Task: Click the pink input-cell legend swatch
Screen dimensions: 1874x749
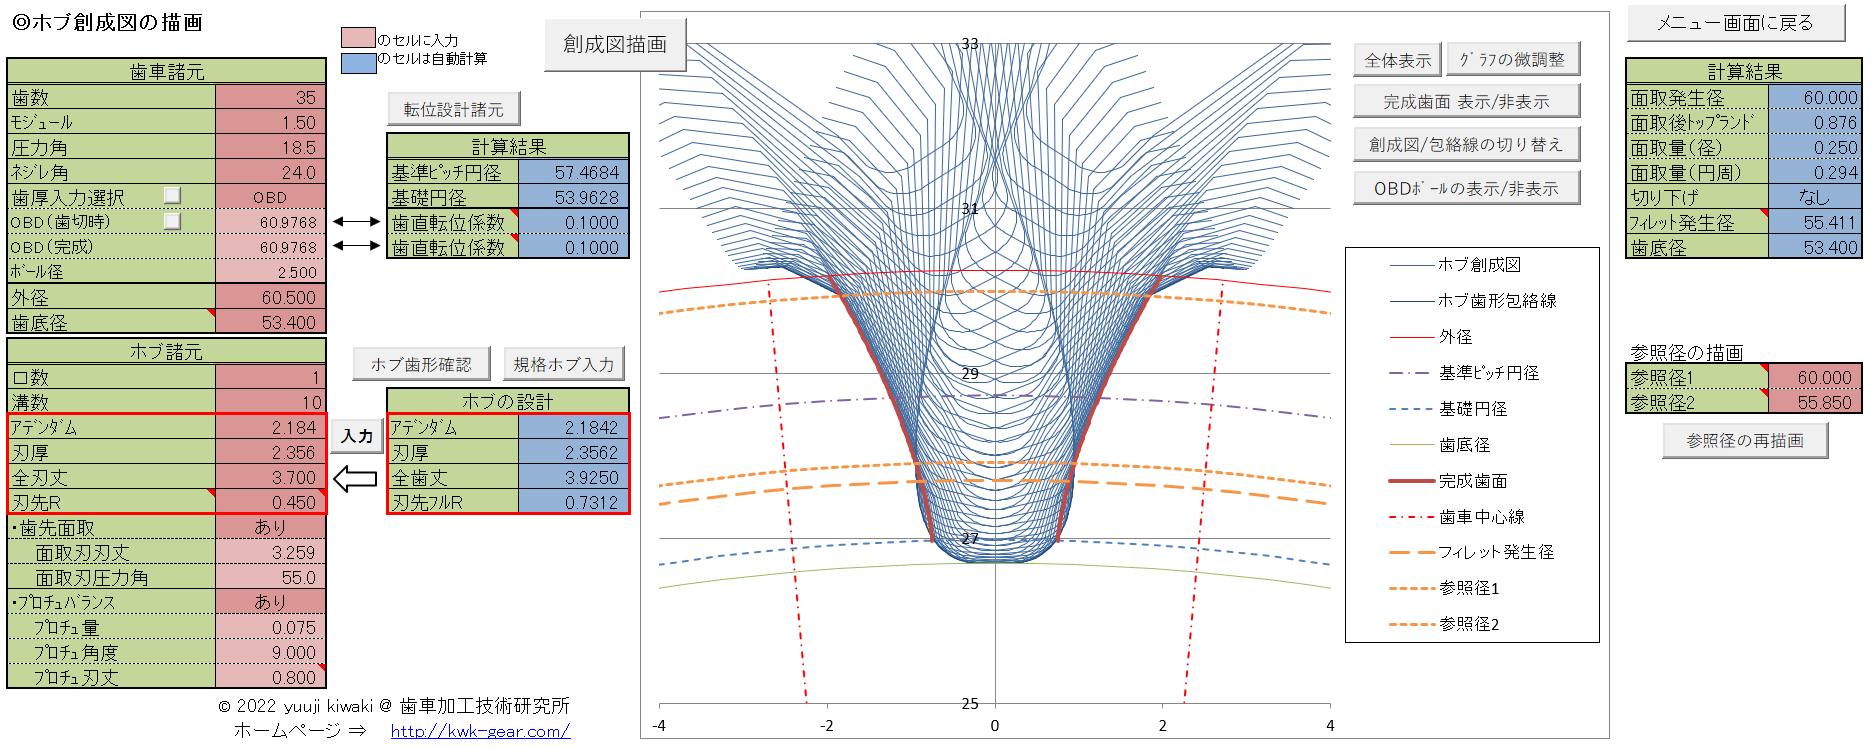Action: [x=357, y=38]
